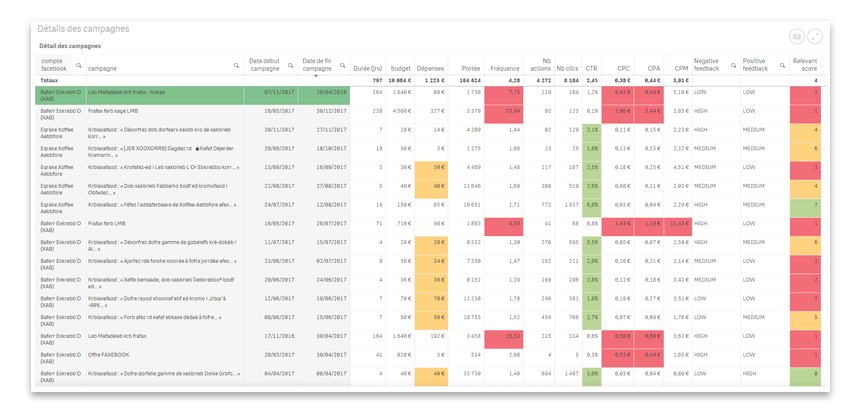Image resolution: width=860 pixels, height=412 pixels.
Task: Open search icon in campagne column header
Action: point(236,65)
